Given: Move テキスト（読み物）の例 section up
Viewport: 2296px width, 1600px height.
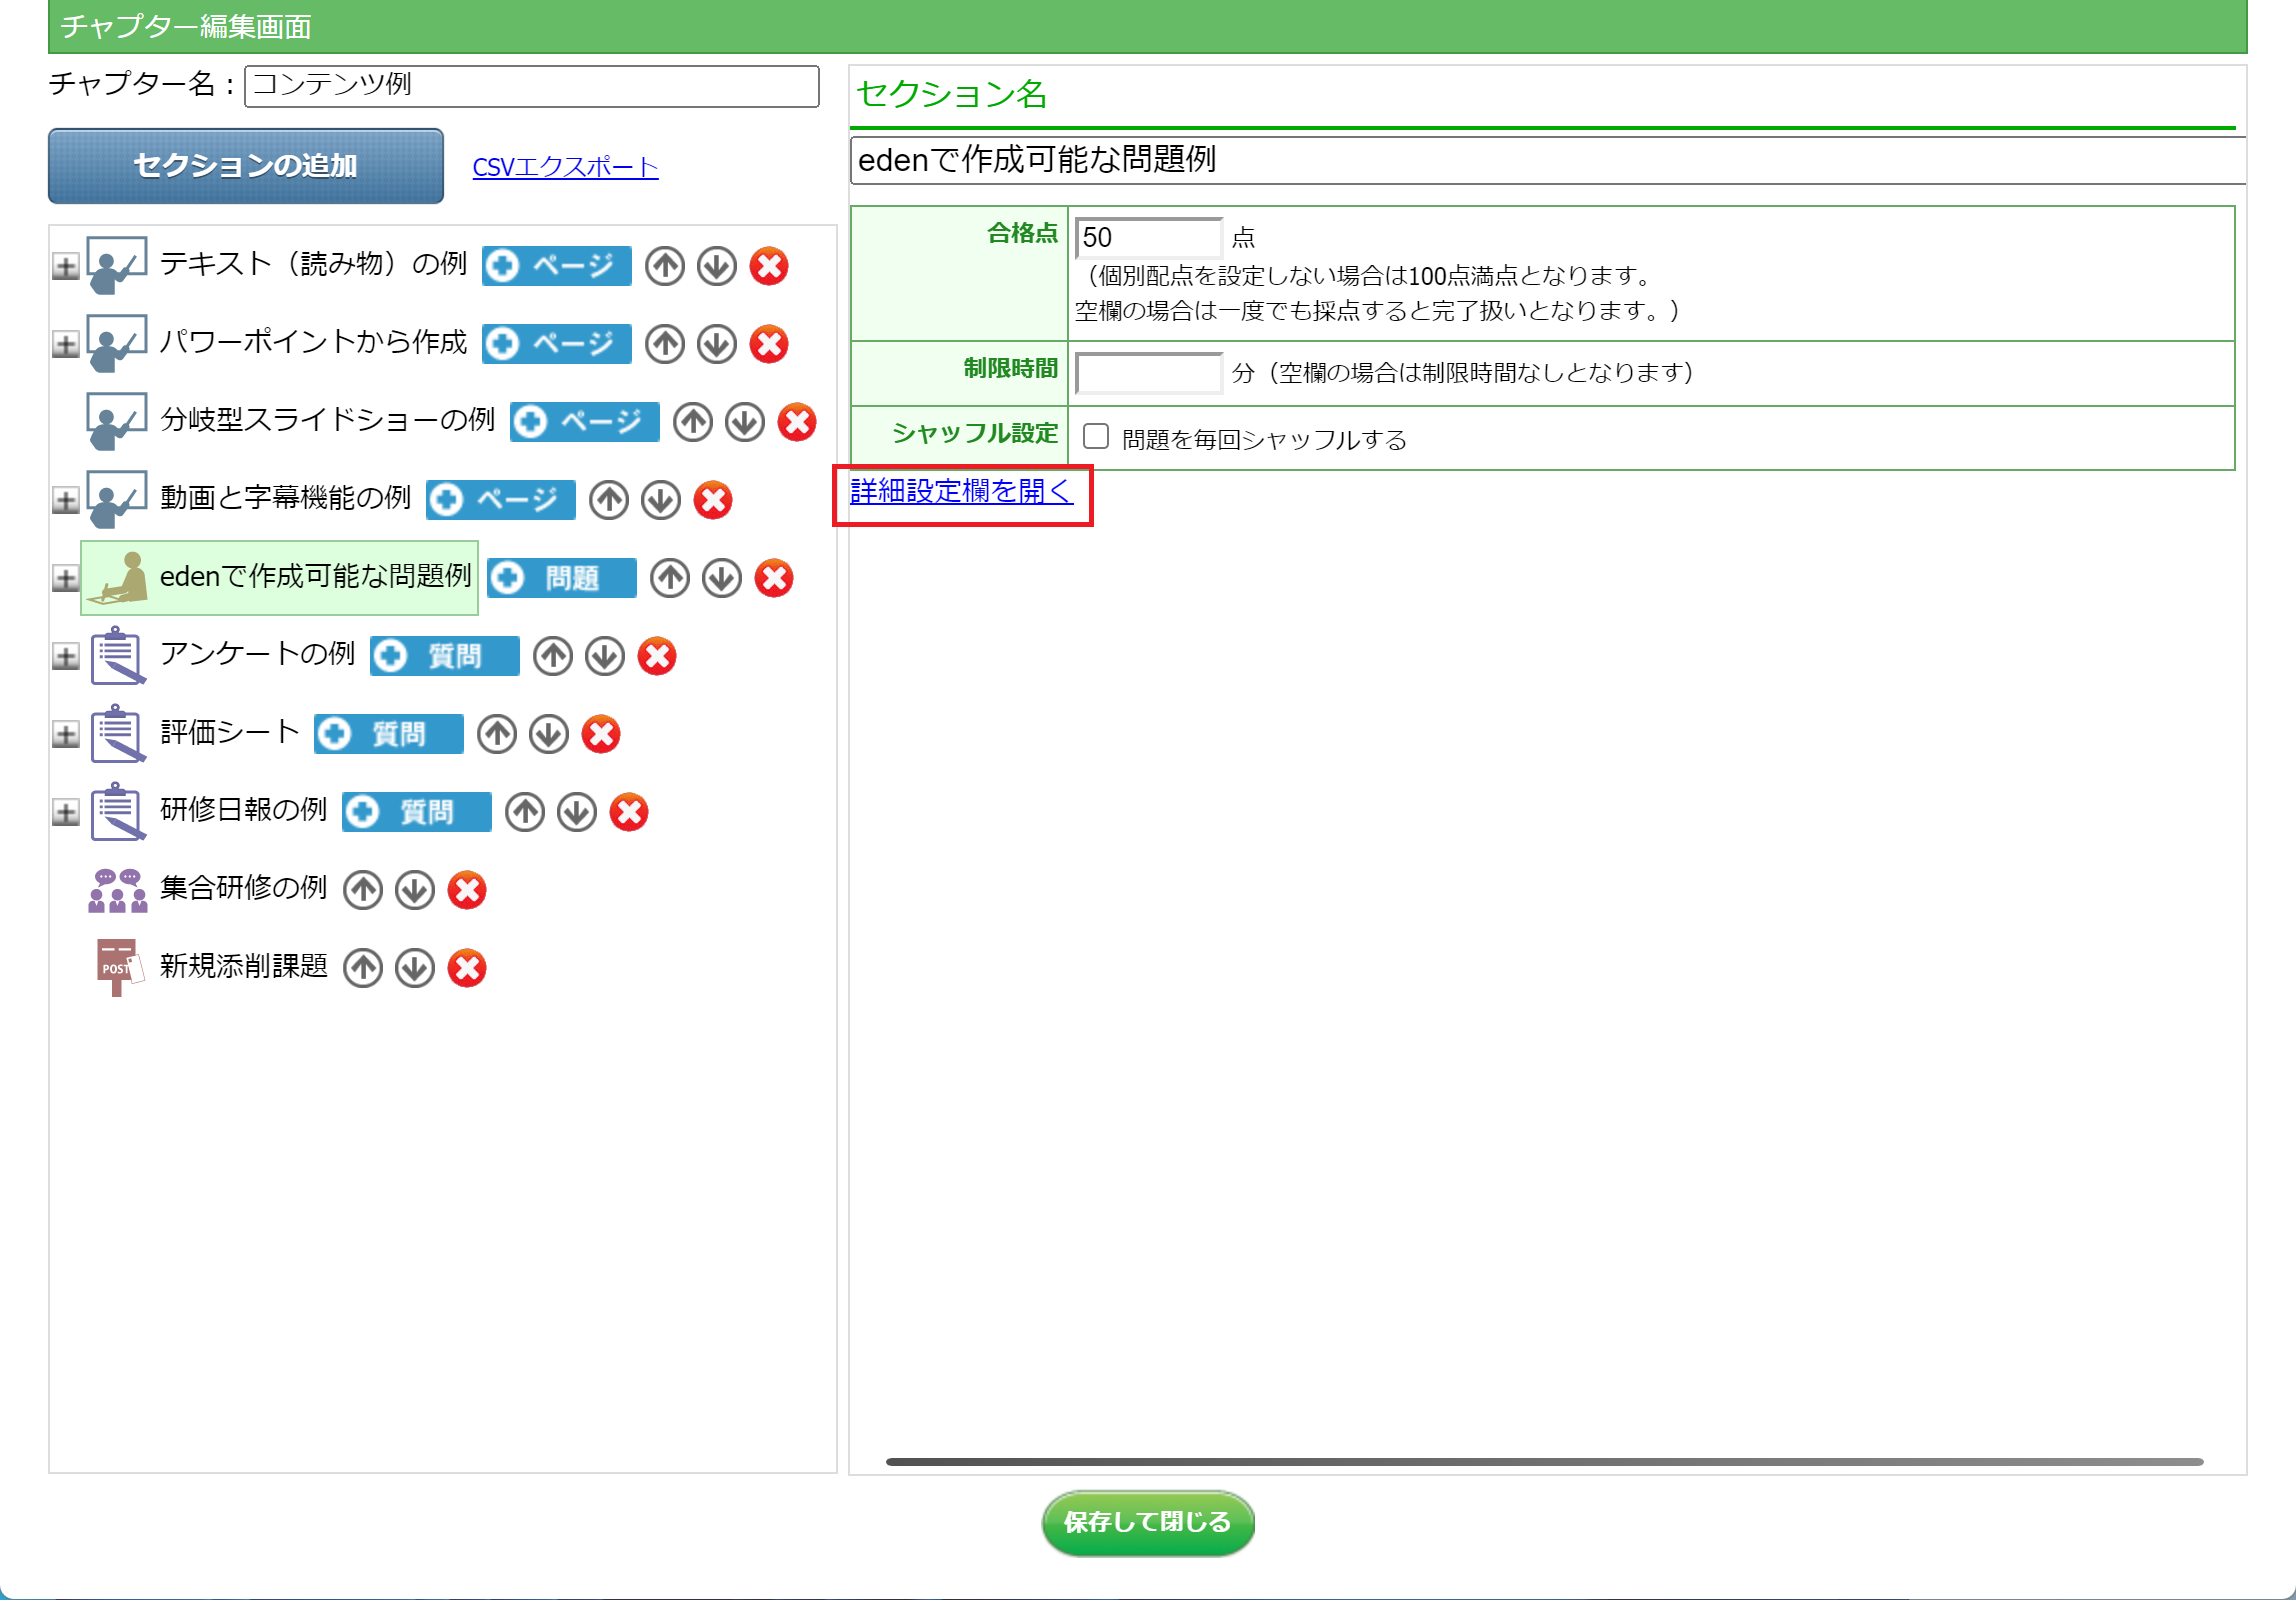Looking at the screenshot, I should [665, 266].
